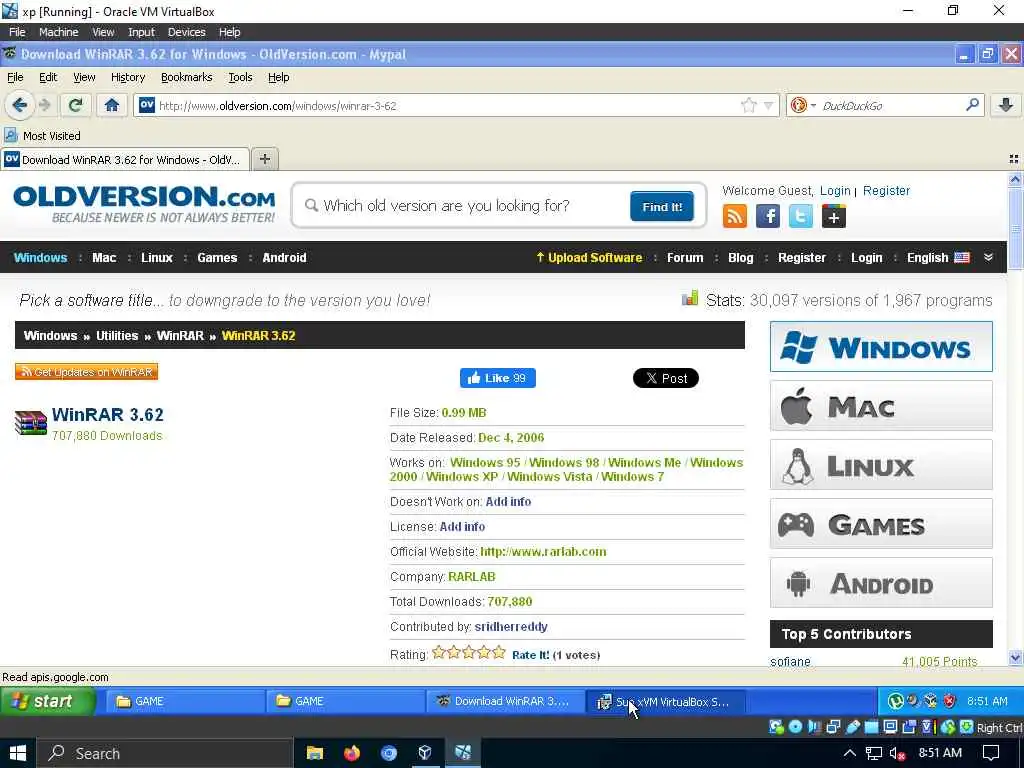Select the Games category sidebar banner
The width and height of the screenshot is (1024, 768).
point(881,524)
